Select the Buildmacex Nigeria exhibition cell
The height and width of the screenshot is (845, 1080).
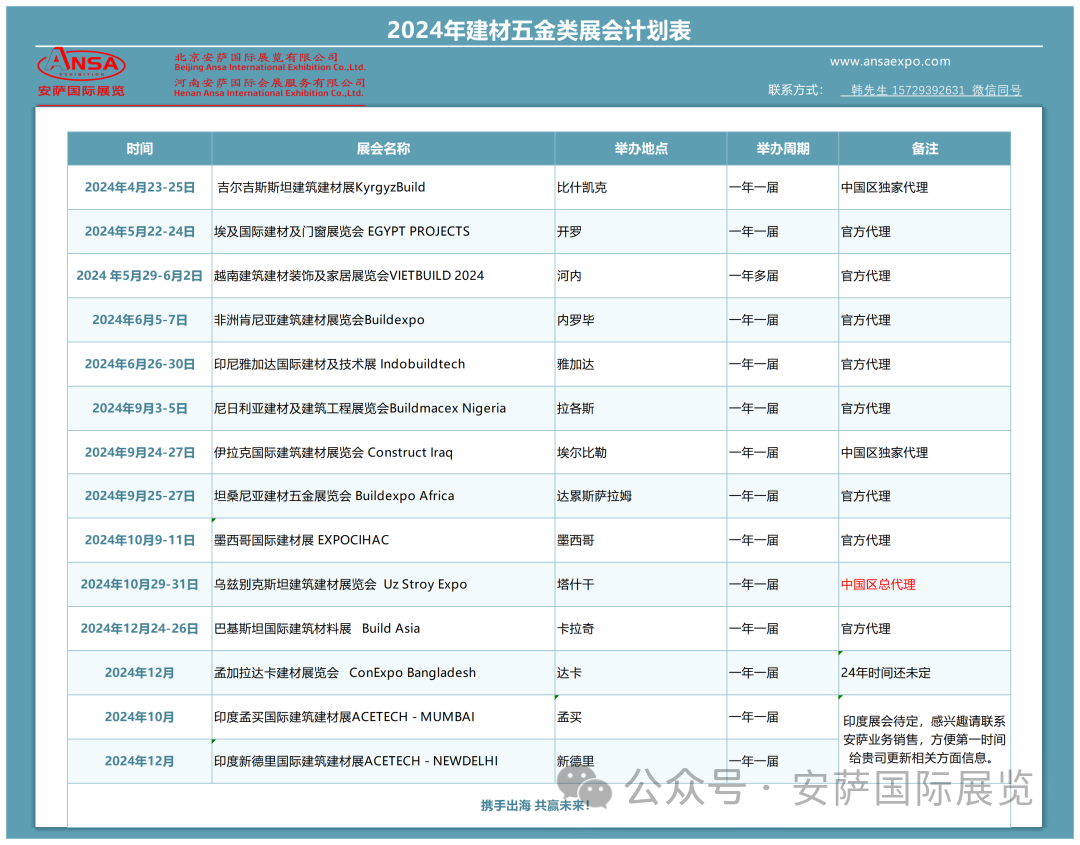click(x=383, y=408)
